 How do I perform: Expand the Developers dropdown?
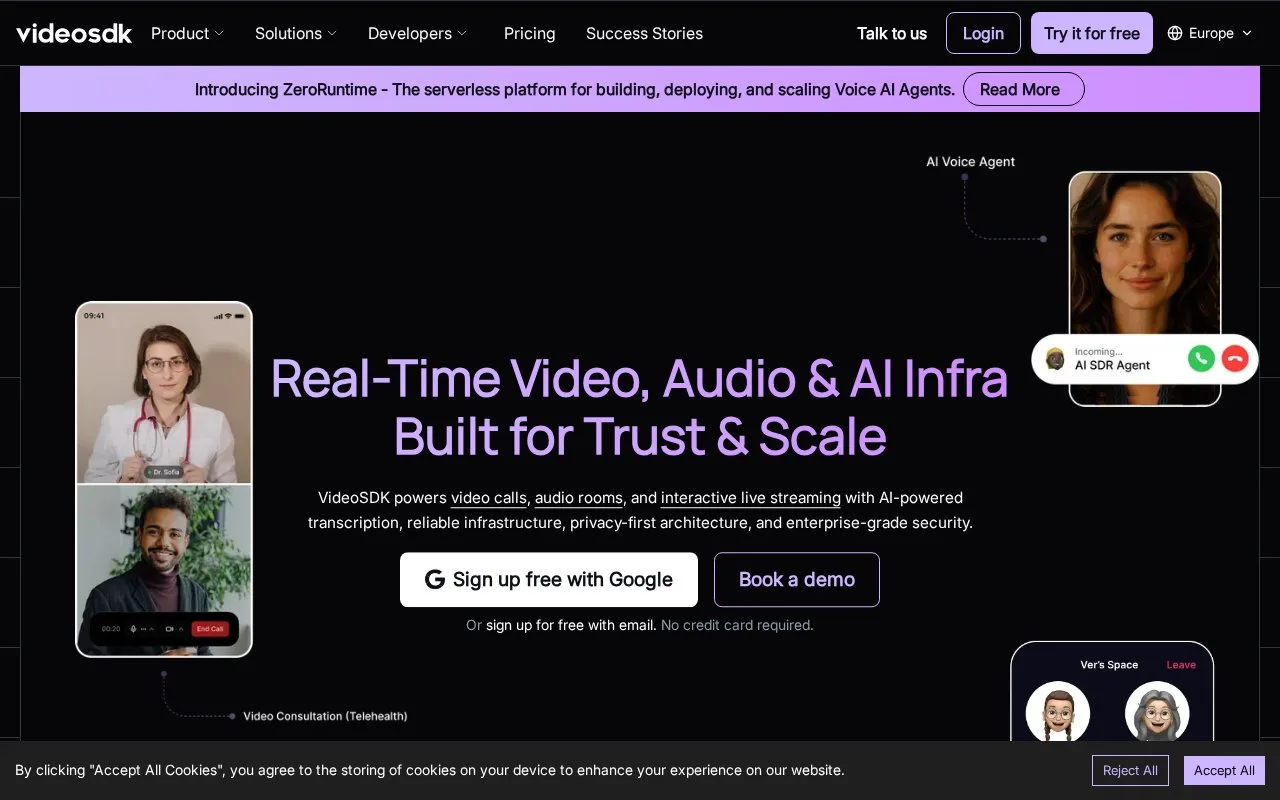[417, 33]
